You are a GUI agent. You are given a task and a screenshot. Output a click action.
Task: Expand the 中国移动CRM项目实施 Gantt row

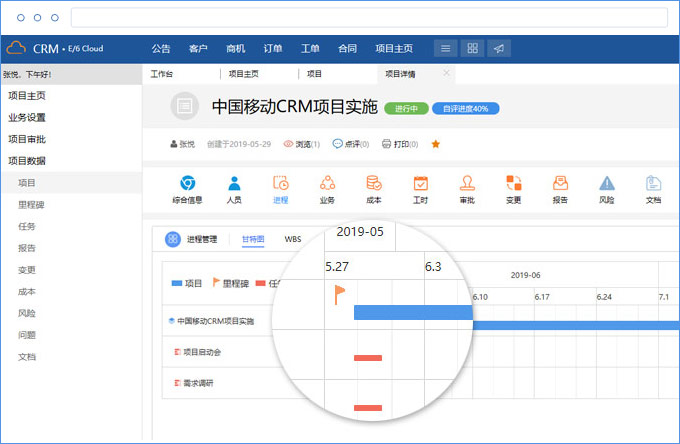click(x=171, y=321)
